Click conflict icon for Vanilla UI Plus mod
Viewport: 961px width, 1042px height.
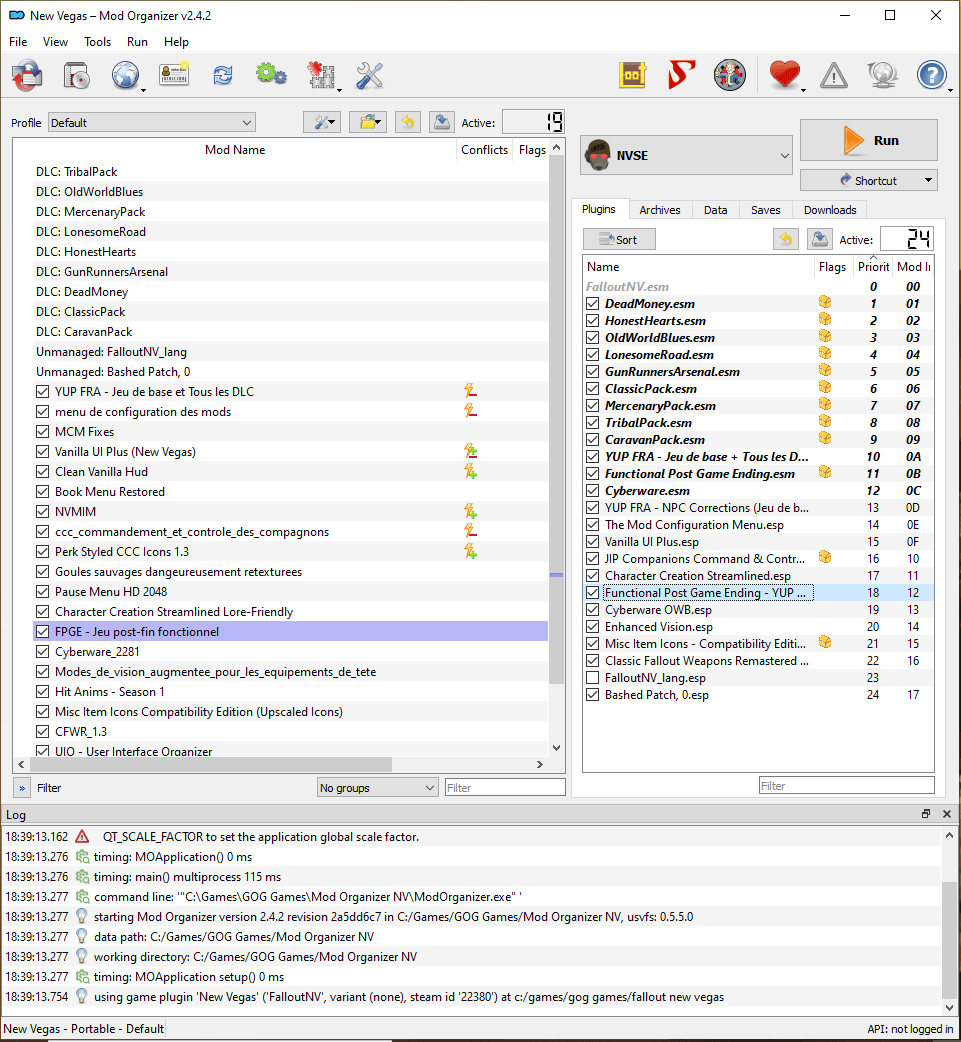pyautogui.click(x=470, y=451)
